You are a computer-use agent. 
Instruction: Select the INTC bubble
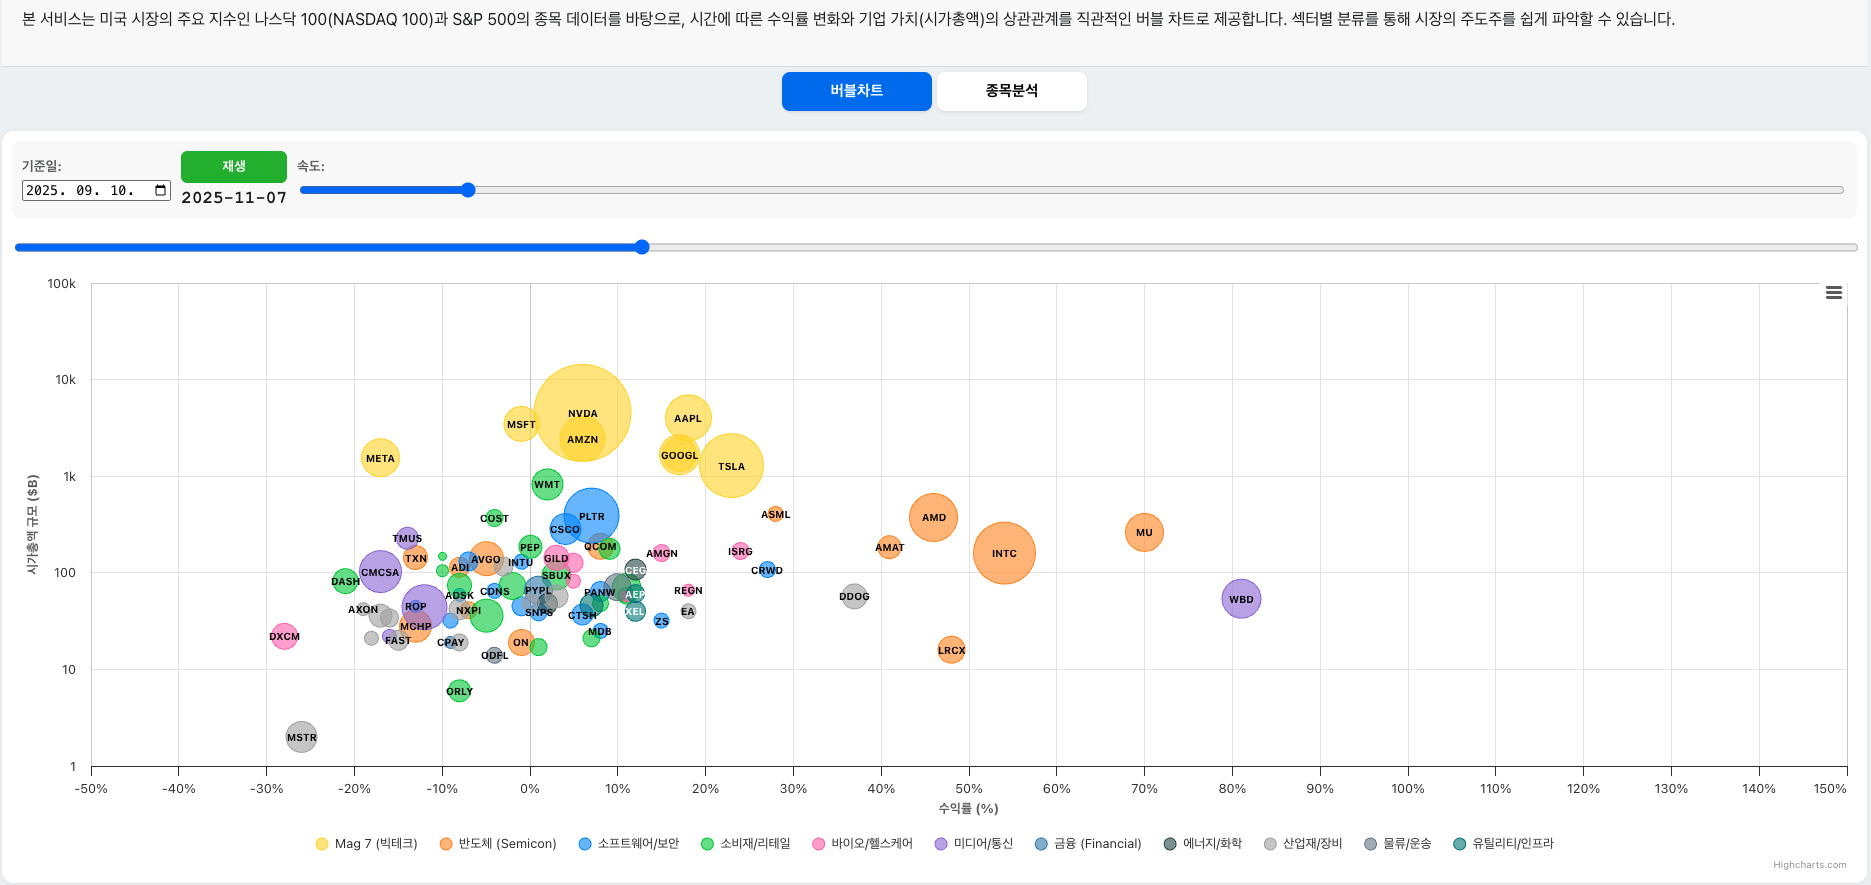point(1004,553)
